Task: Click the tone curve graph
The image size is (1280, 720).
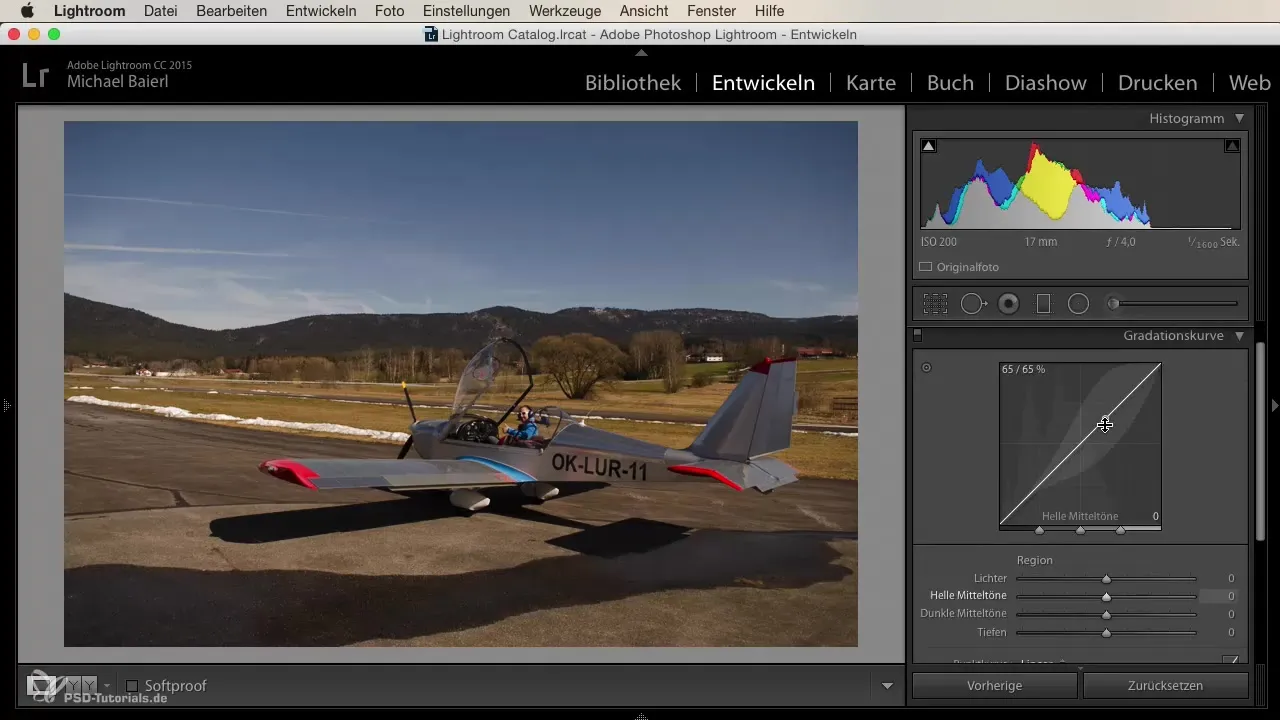Action: 1080,444
